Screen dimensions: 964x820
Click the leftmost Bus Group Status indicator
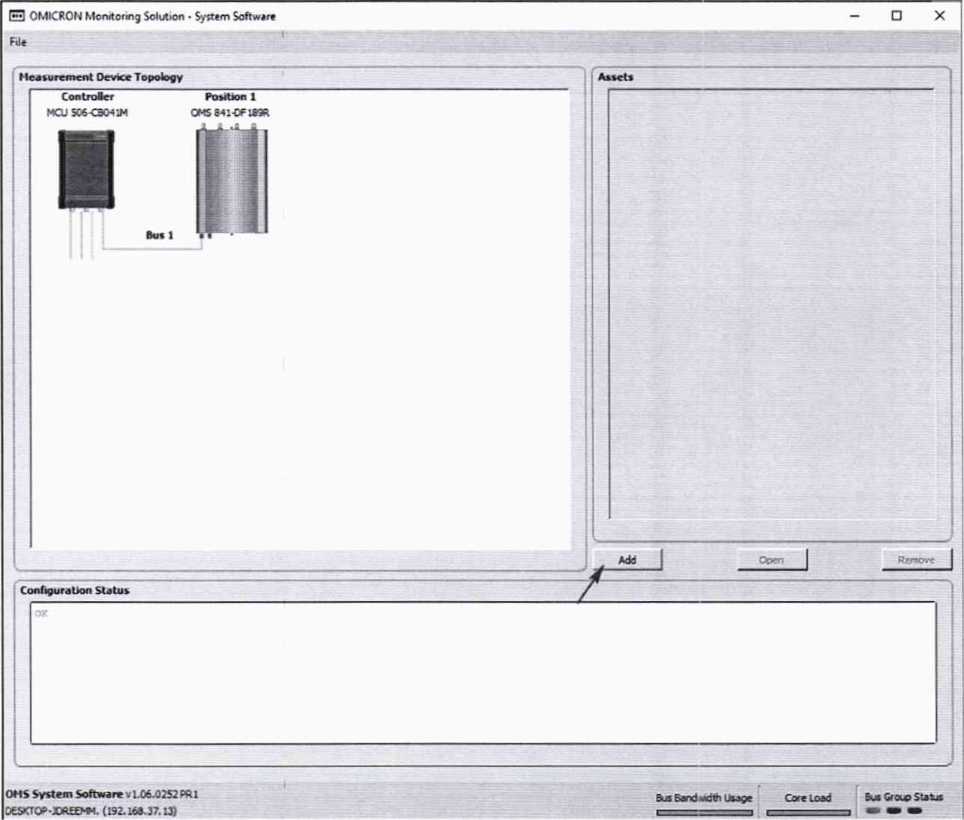pyautogui.click(x=874, y=811)
